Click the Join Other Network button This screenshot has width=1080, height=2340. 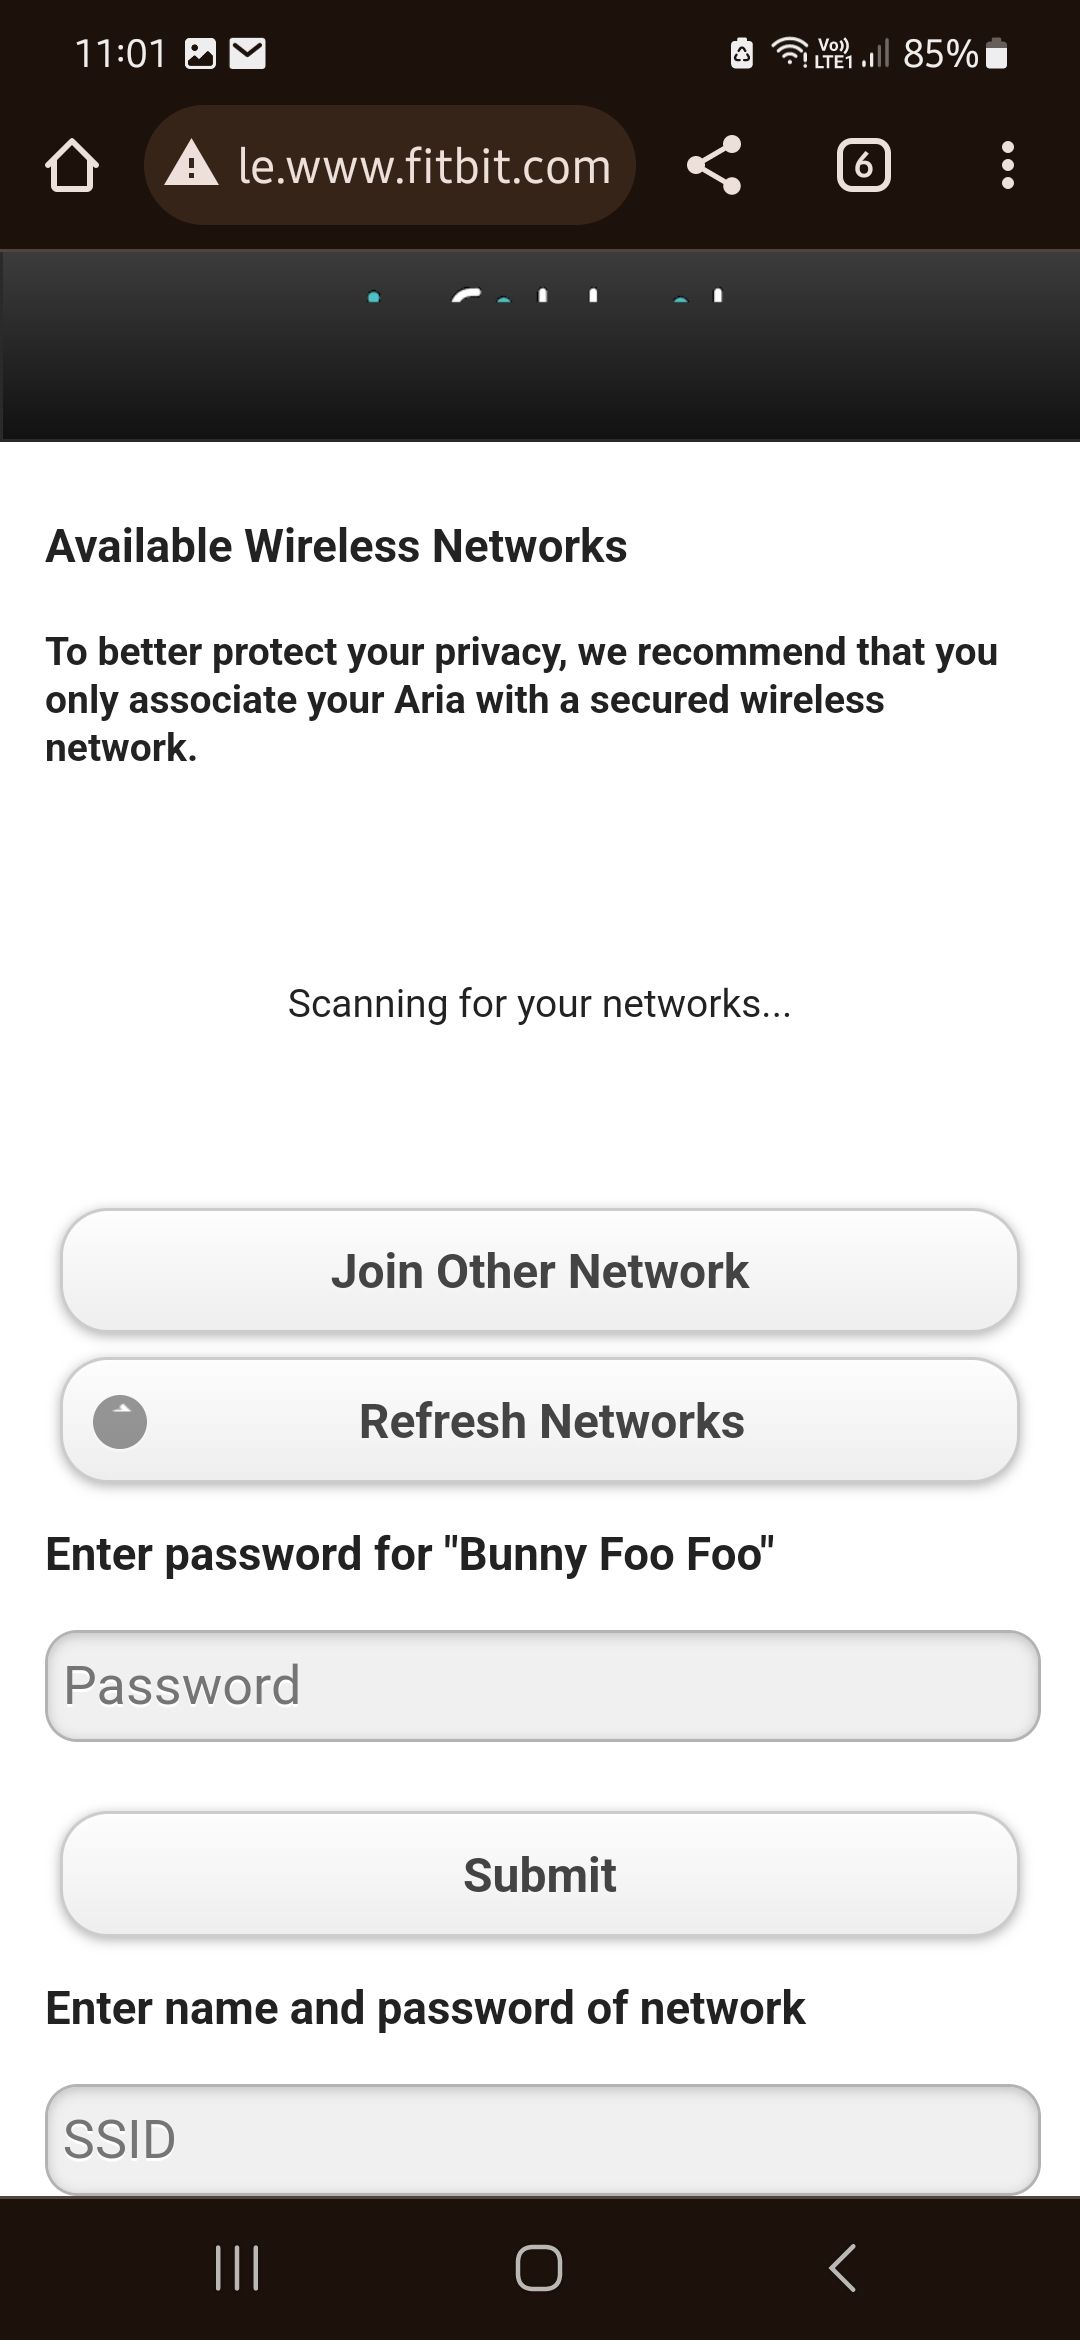pos(540,1271)
